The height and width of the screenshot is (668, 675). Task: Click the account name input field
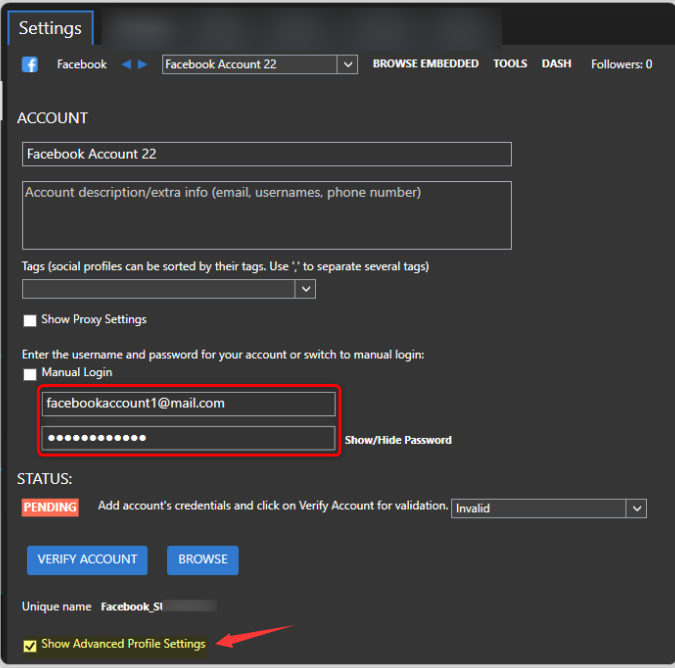266,154
